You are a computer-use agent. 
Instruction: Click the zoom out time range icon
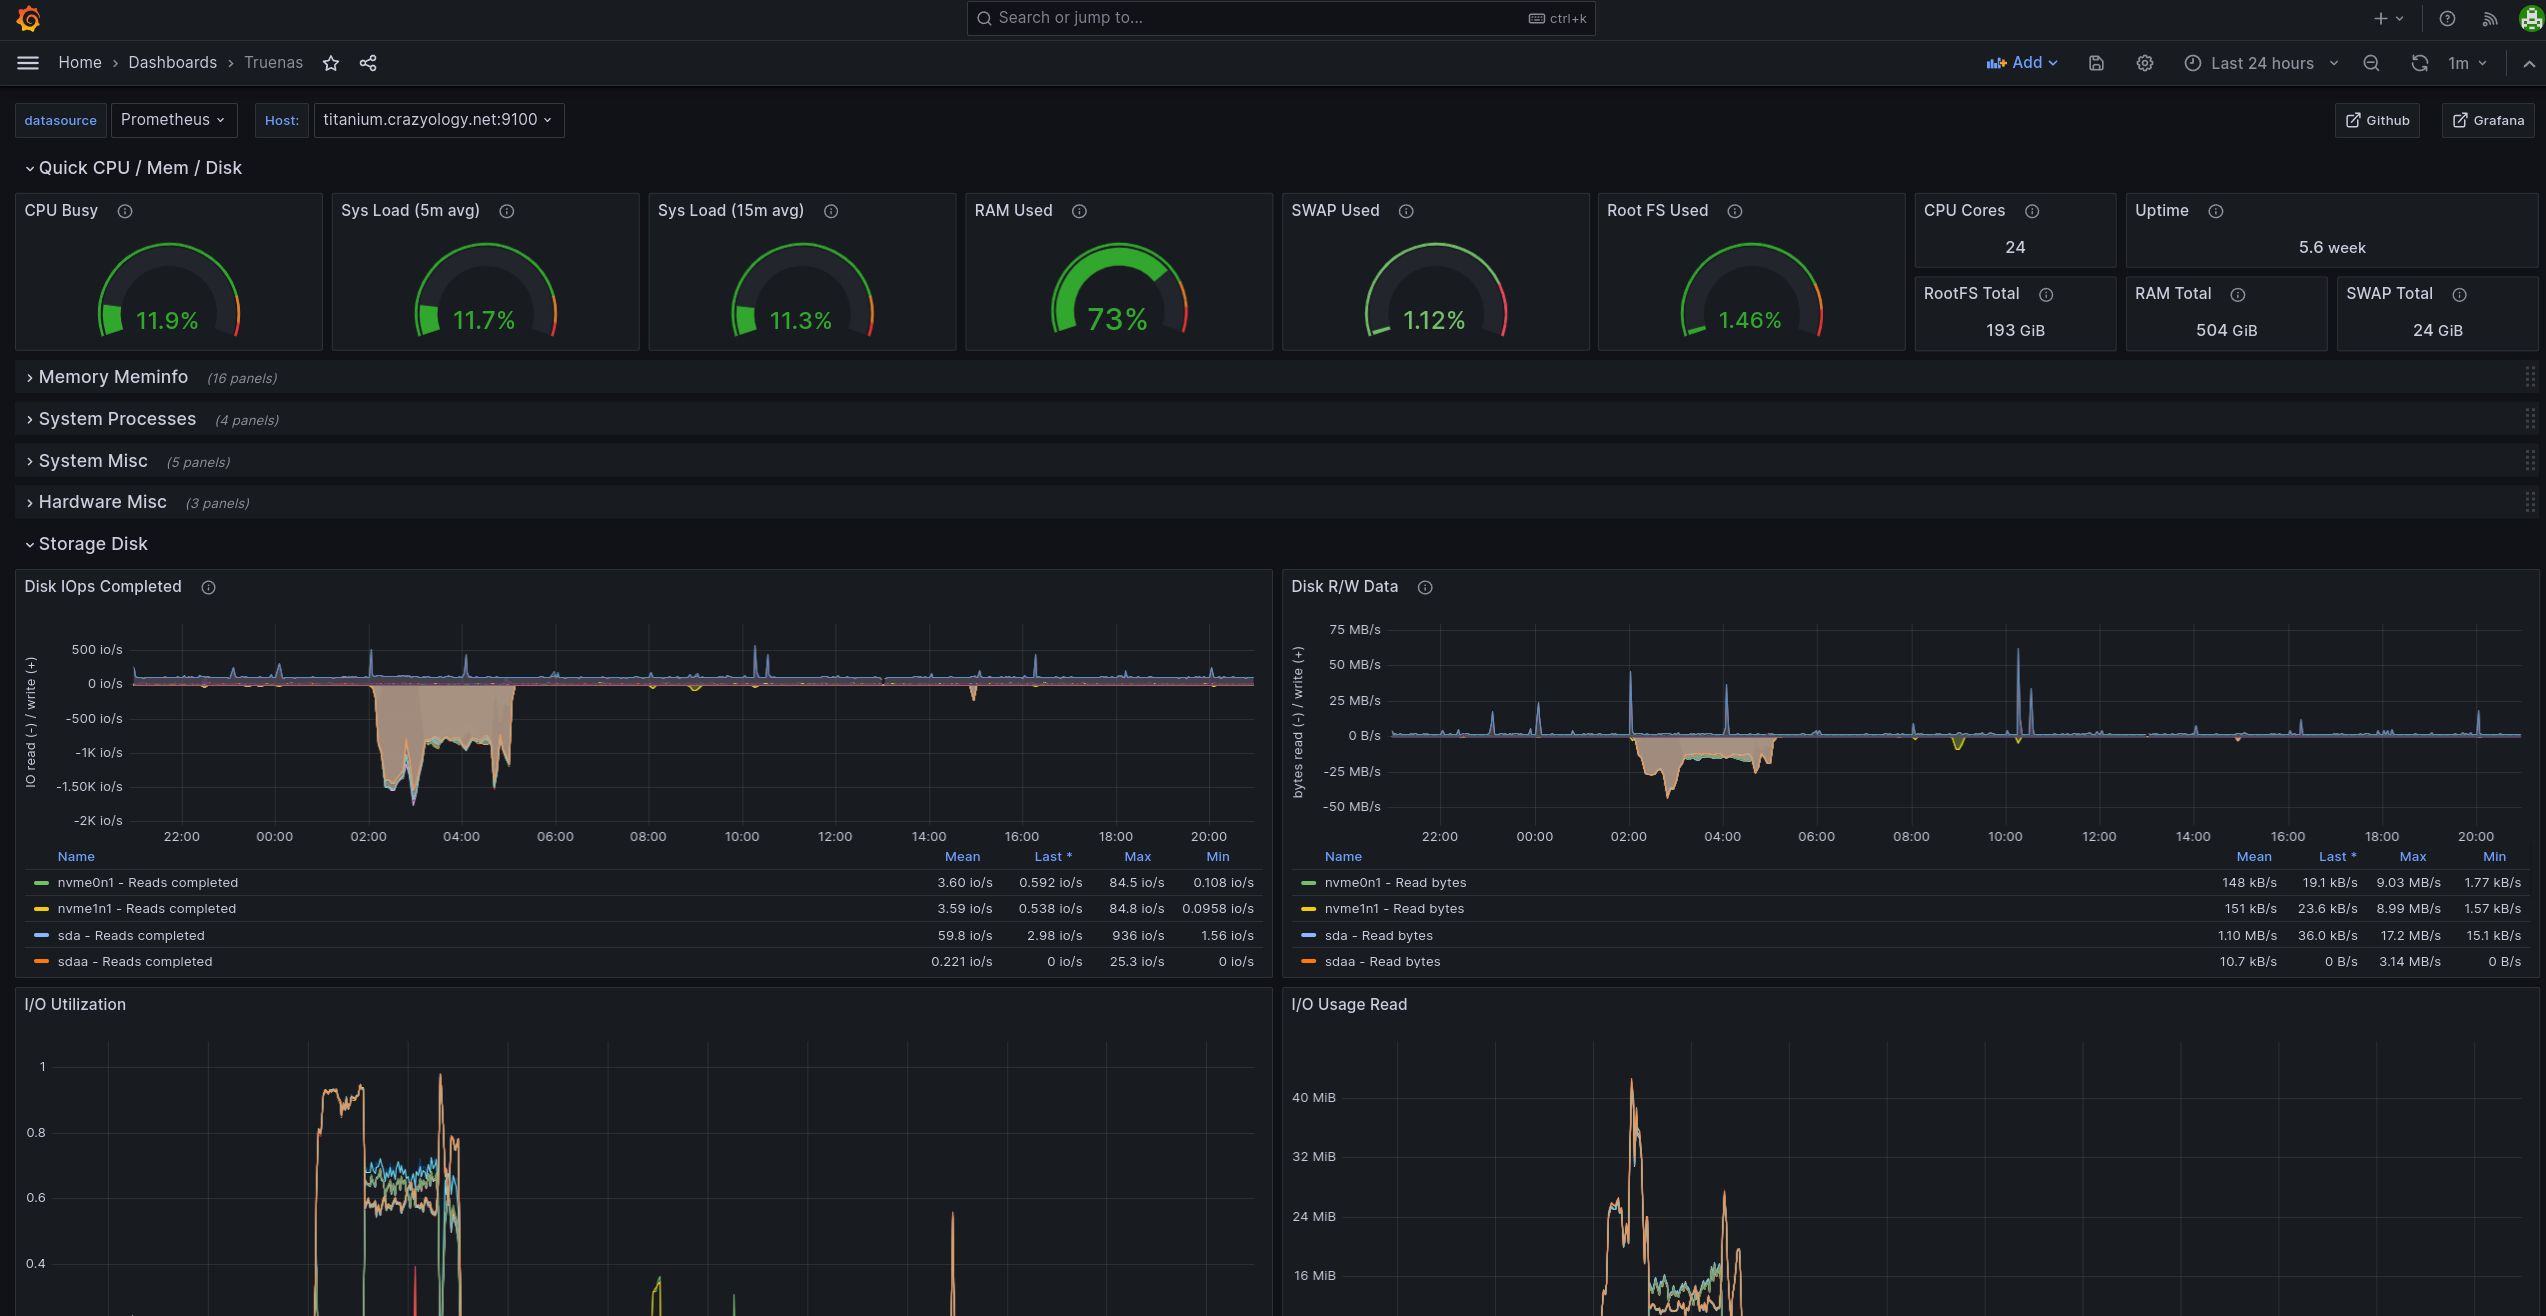pyautogui.click(x=2371, y=63)
